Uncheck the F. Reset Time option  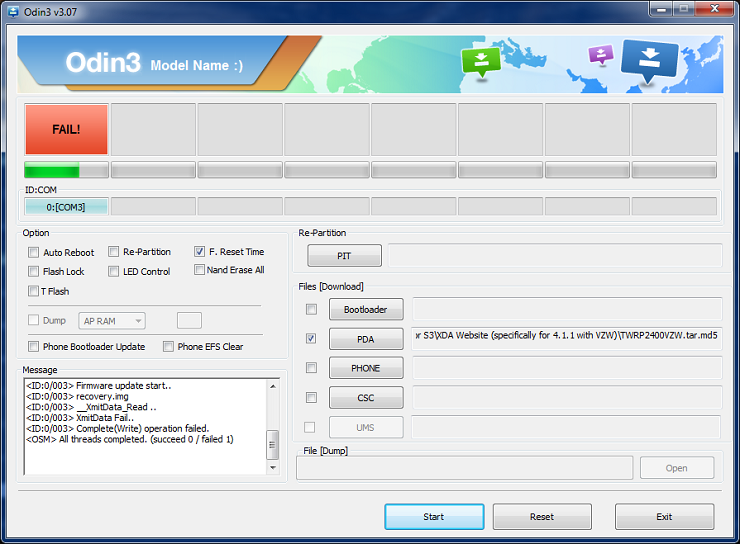[x=200, y=252]
